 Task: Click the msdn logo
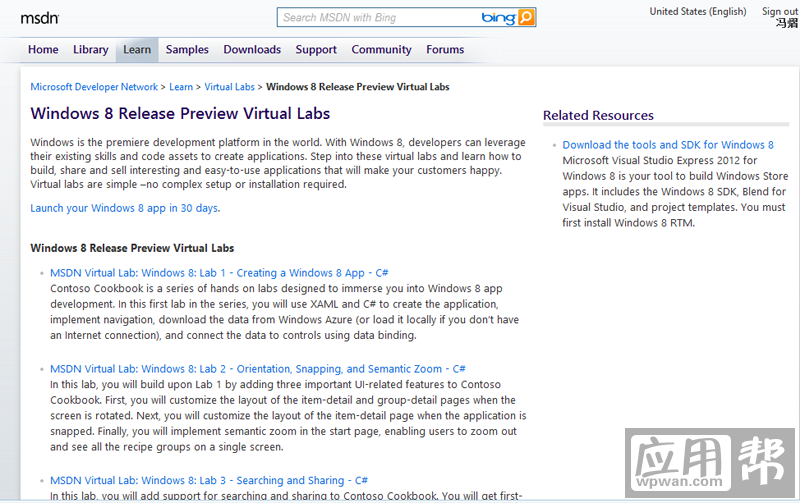click(40, 18)
